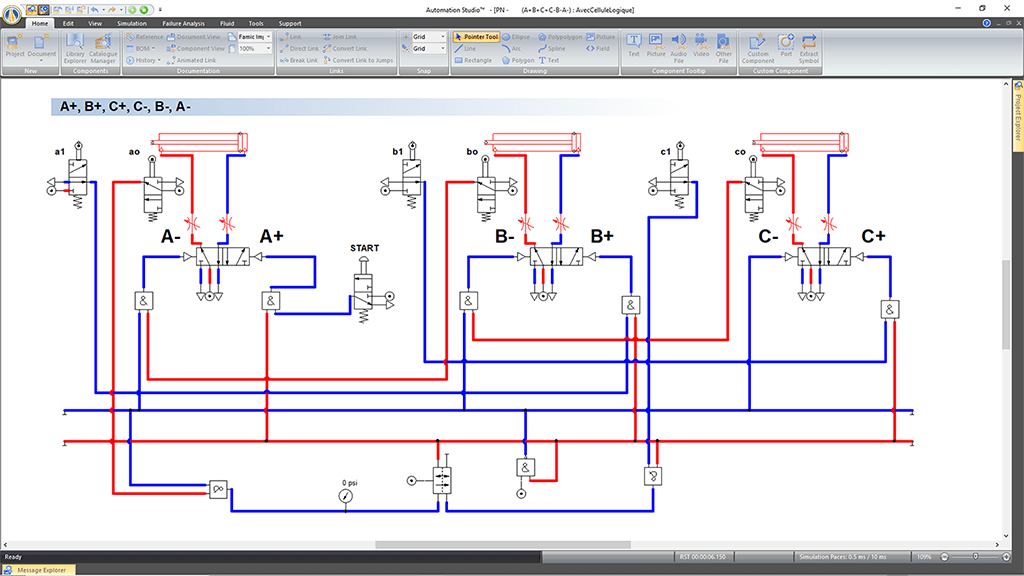Select the Extract Symbol tool
Viewport: 1024px width, 576px height.
(x=809, y=46)
